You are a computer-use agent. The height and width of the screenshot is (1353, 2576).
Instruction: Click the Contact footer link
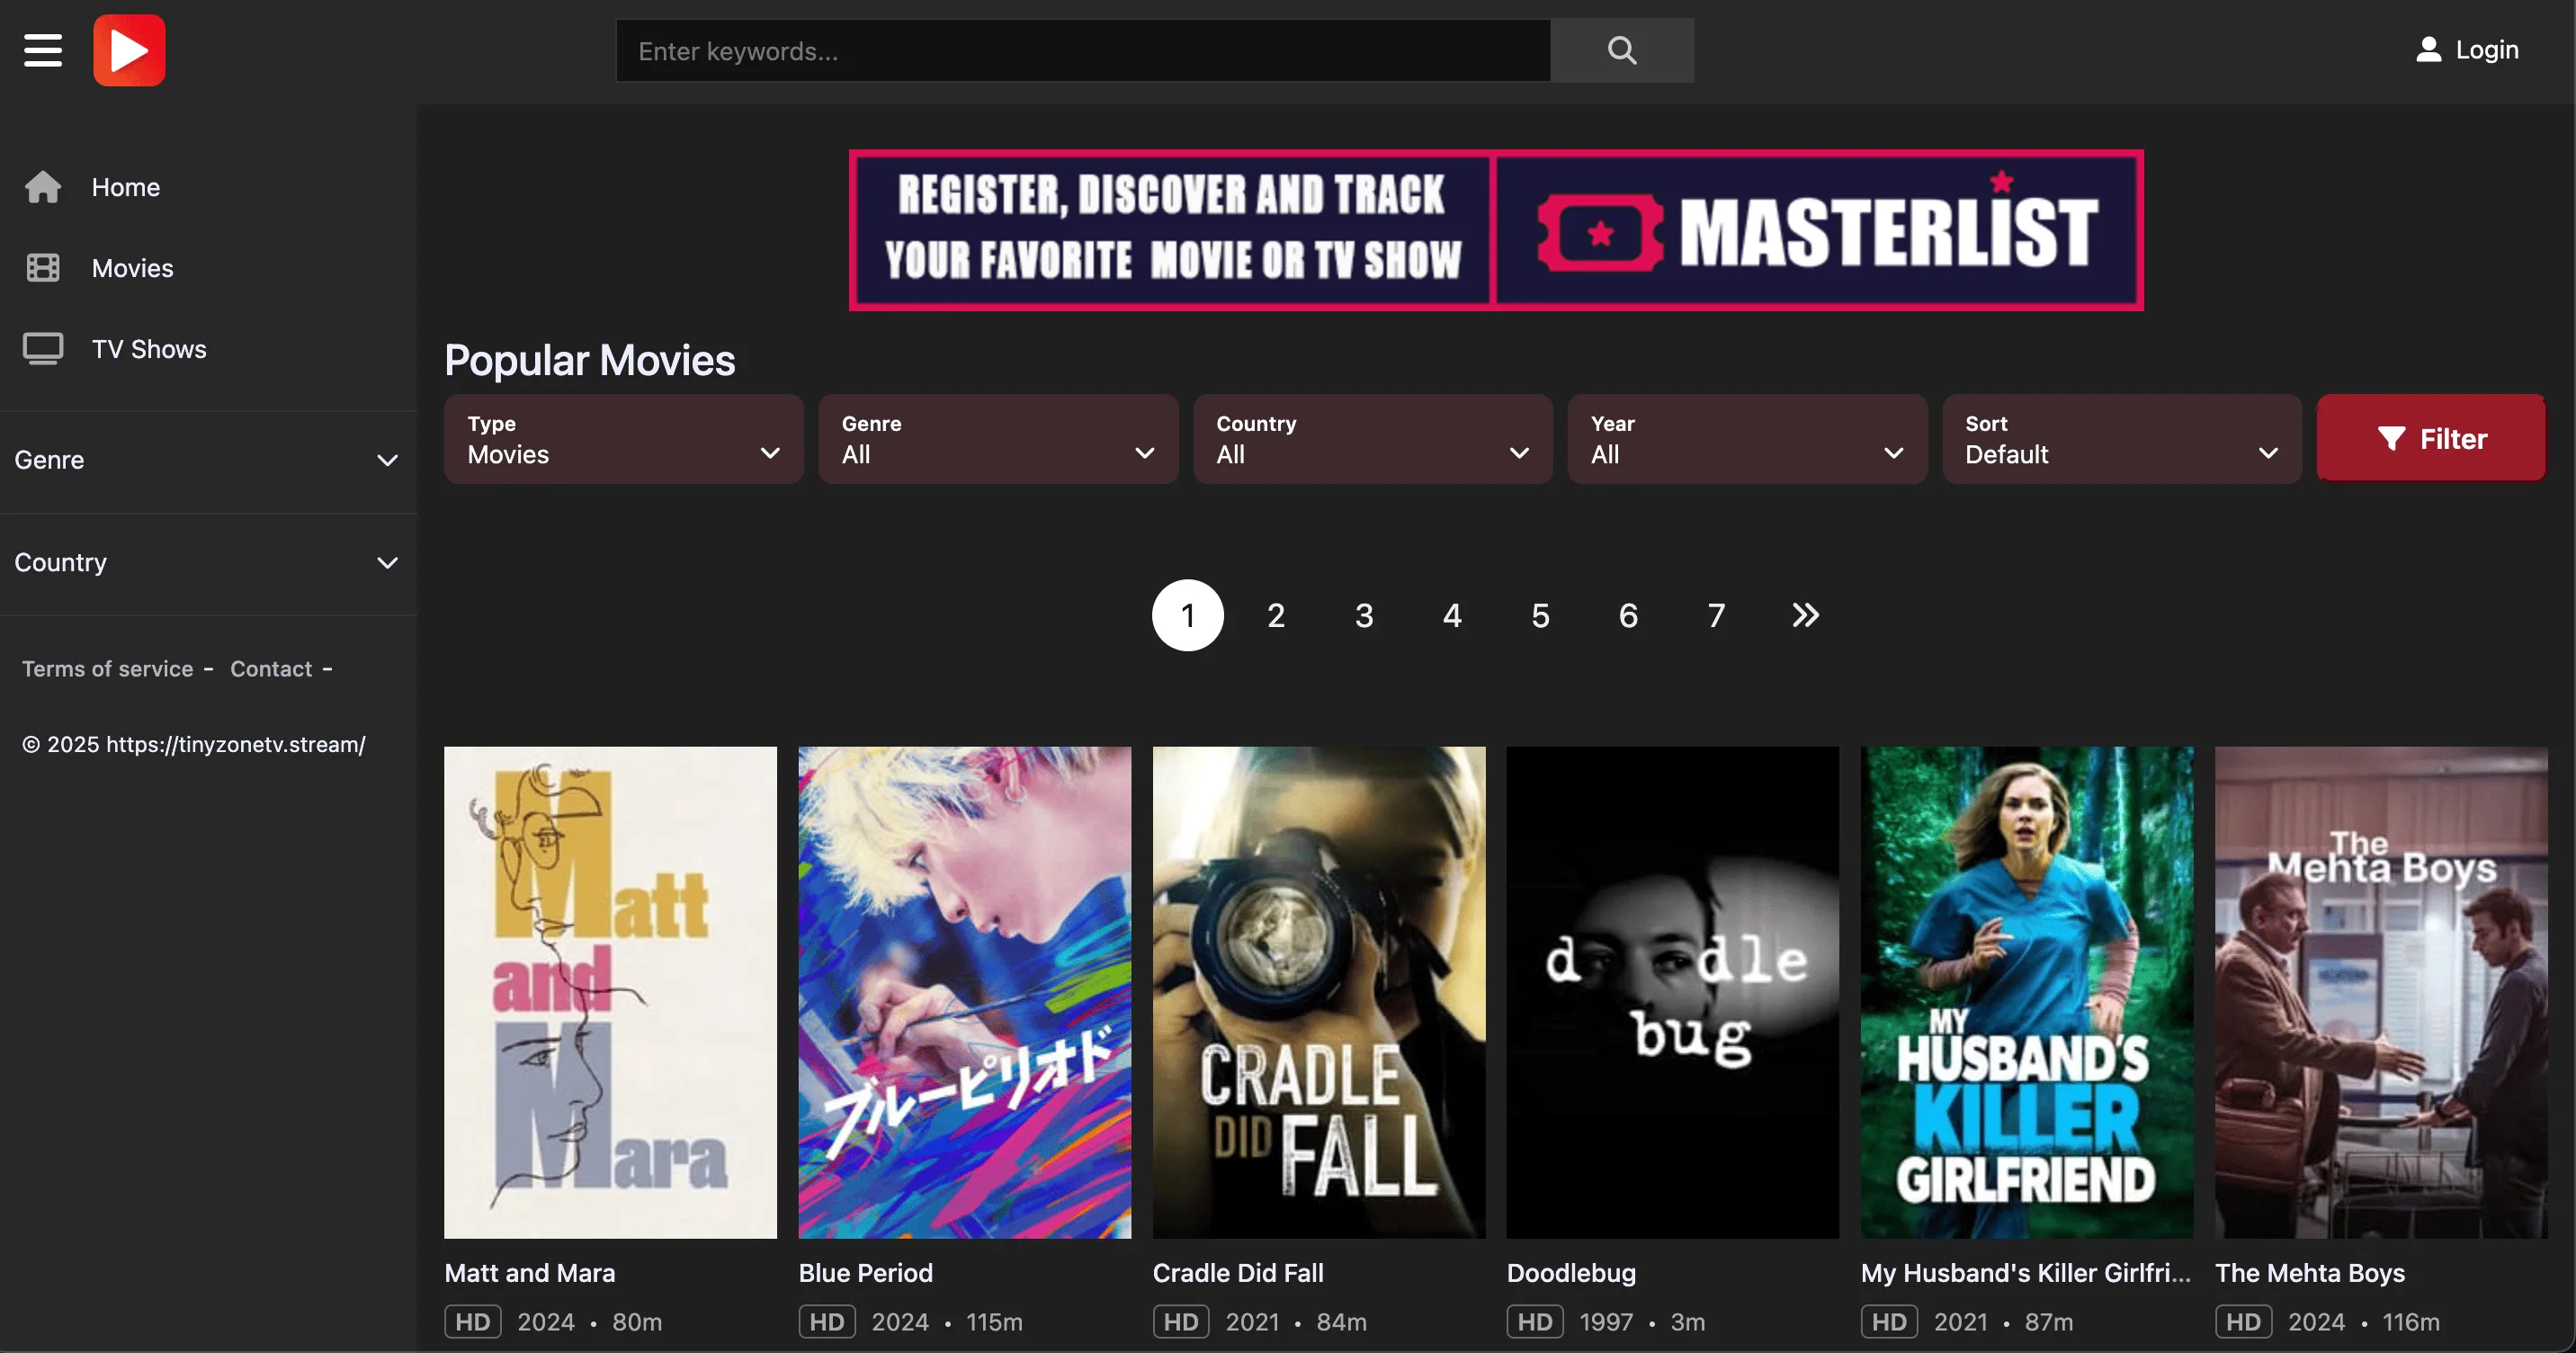click(x=271, y=669)
